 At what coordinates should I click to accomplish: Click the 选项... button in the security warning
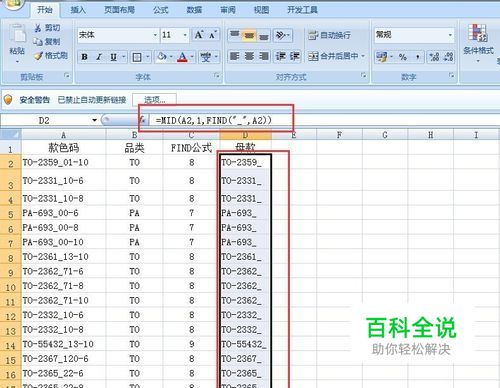[154, 100]
